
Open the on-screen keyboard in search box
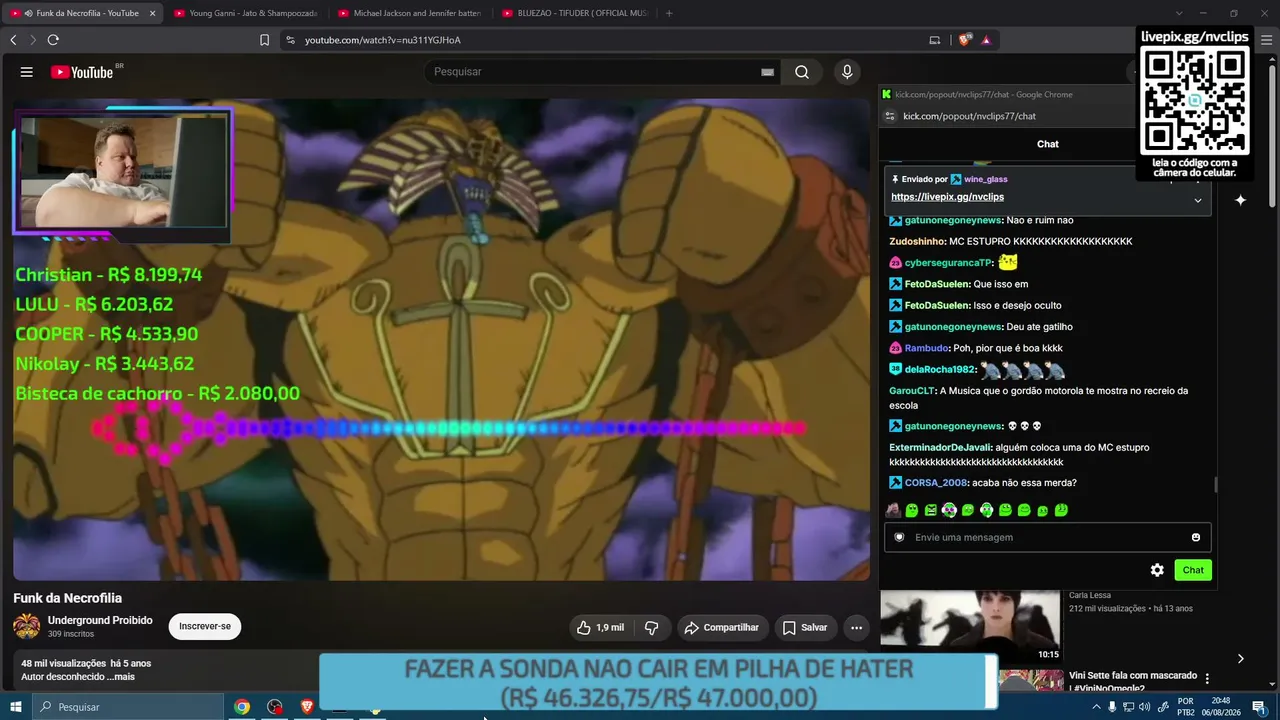[767, 72]
